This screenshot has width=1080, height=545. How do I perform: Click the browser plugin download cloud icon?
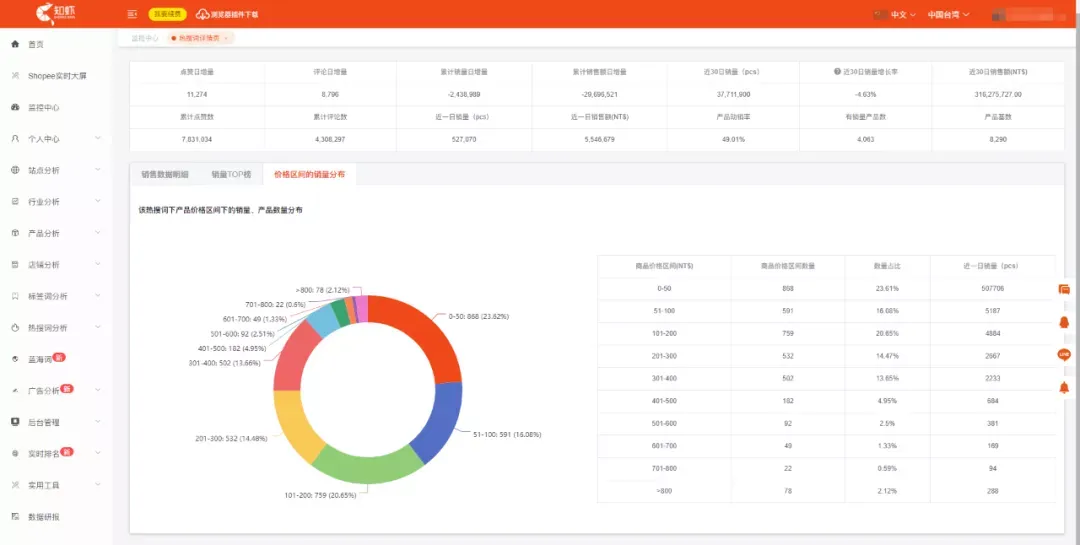click(202, 14)
